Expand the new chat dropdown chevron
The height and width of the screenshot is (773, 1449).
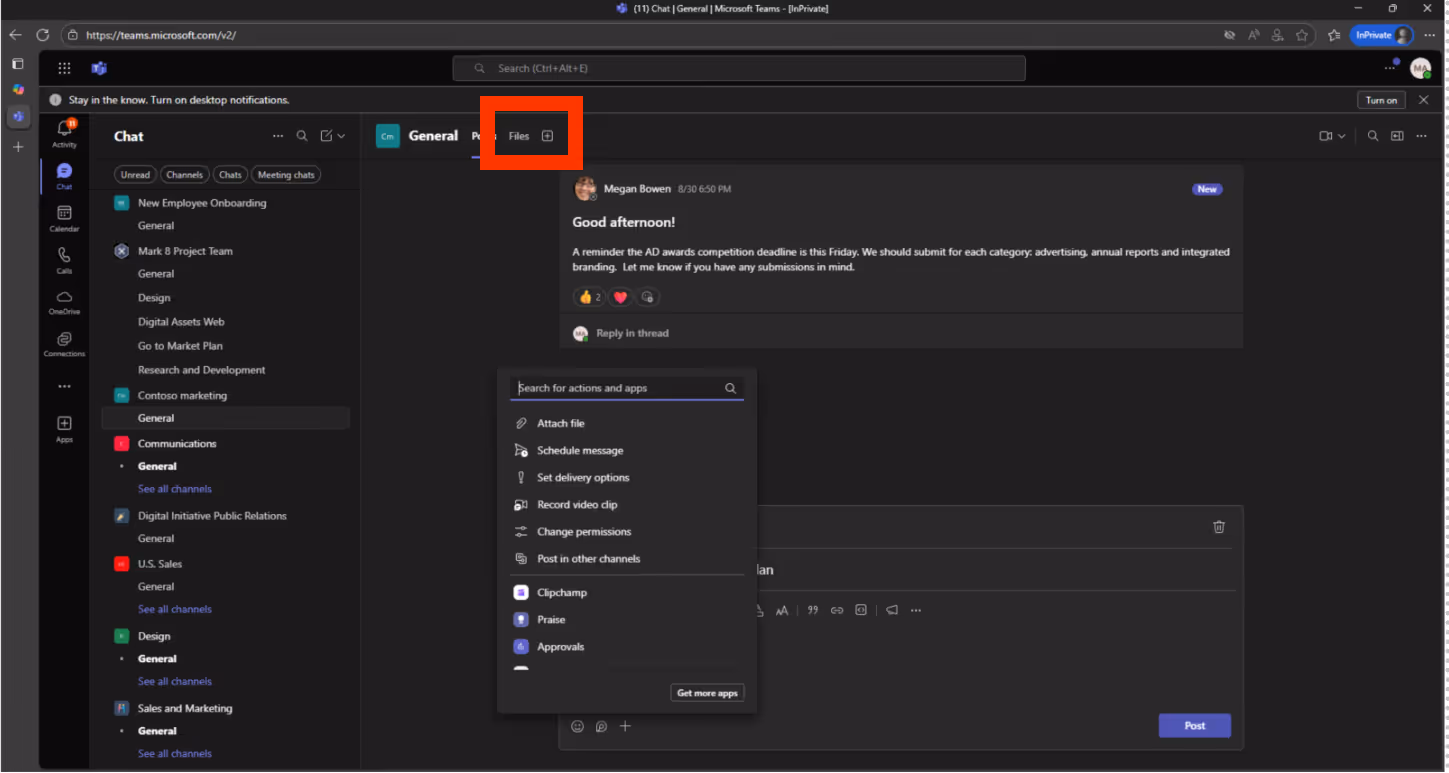click(x=341, y=136)
